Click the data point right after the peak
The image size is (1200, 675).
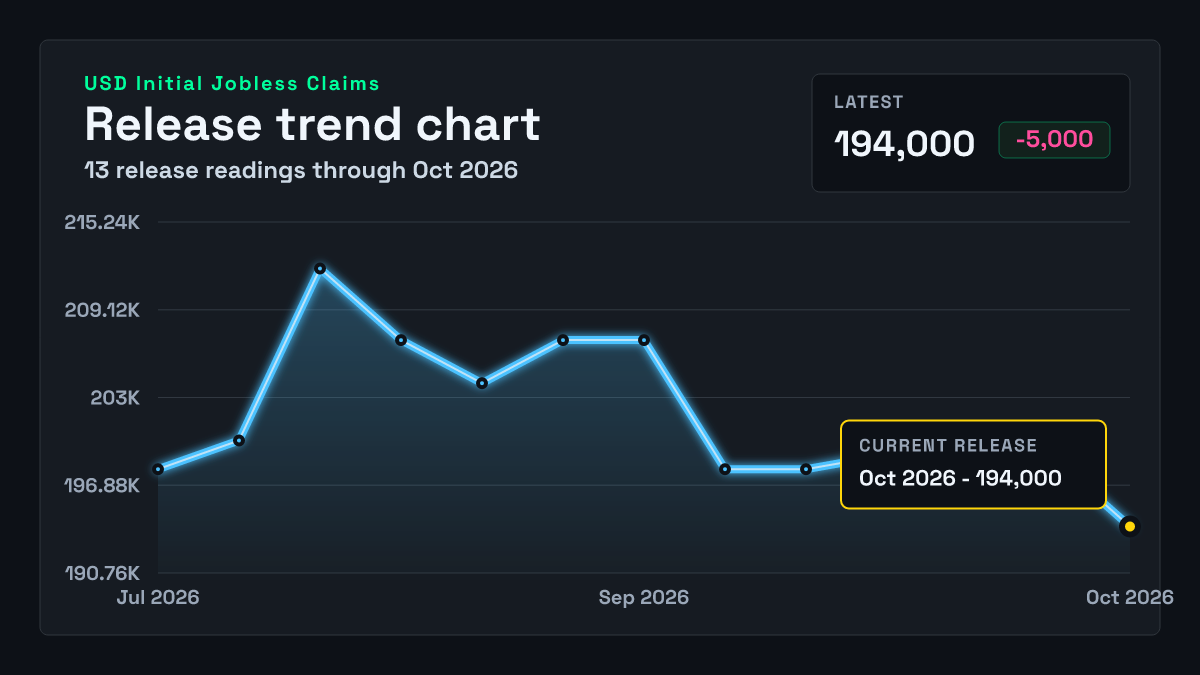(x=401, y=340)
